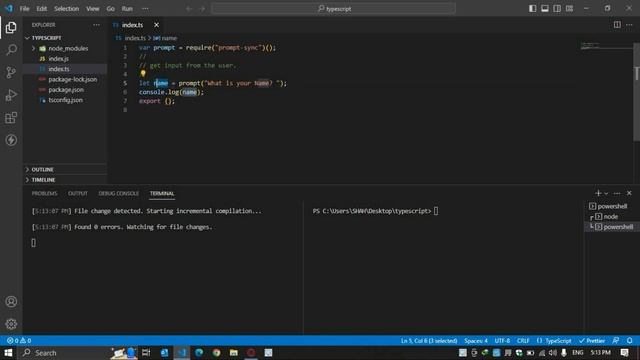This screenshot has height=360, width=640.
Task: Change the UTF-8 file encoding
Action: (502, 340)
